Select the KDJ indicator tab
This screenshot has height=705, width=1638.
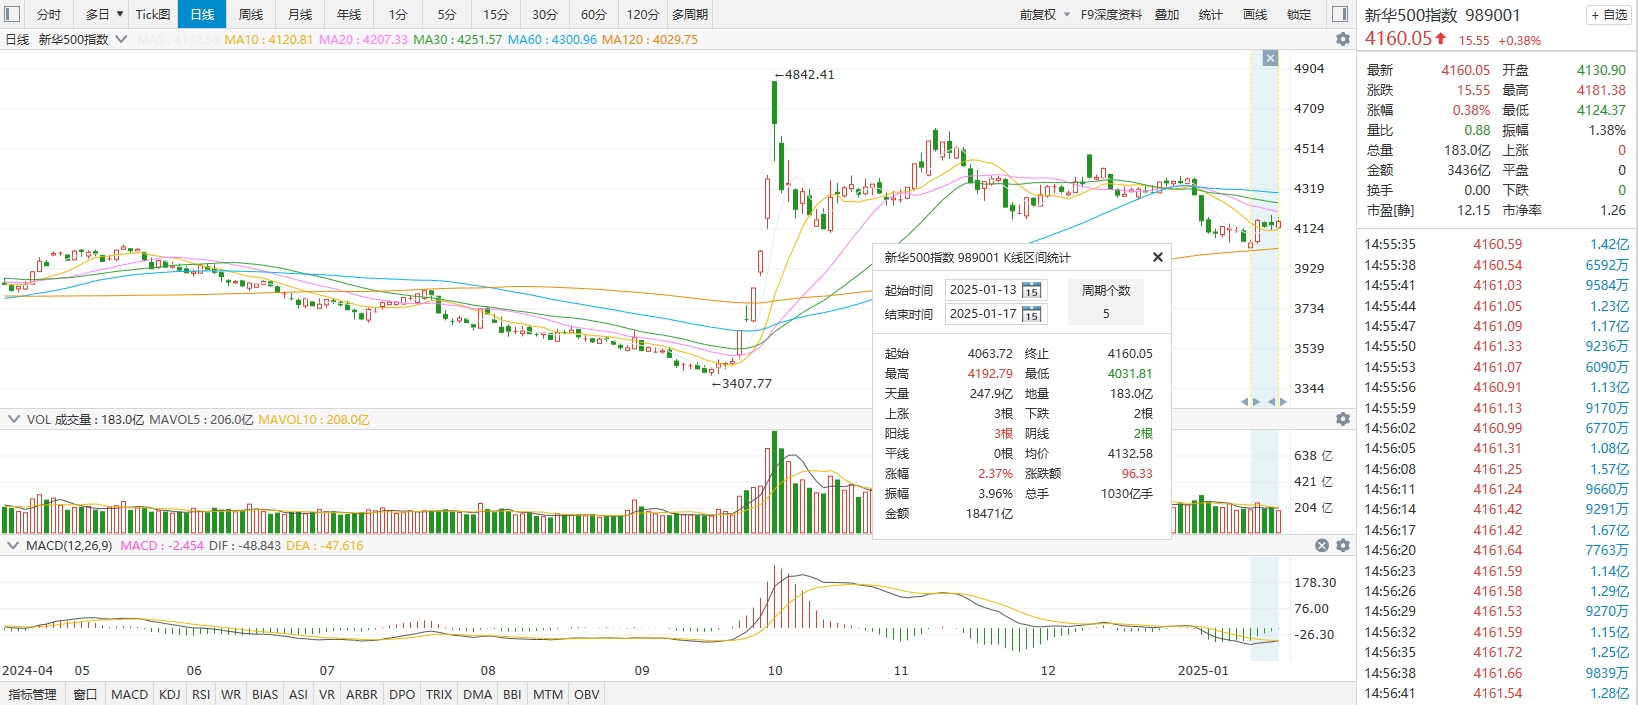tap(169, 694)
